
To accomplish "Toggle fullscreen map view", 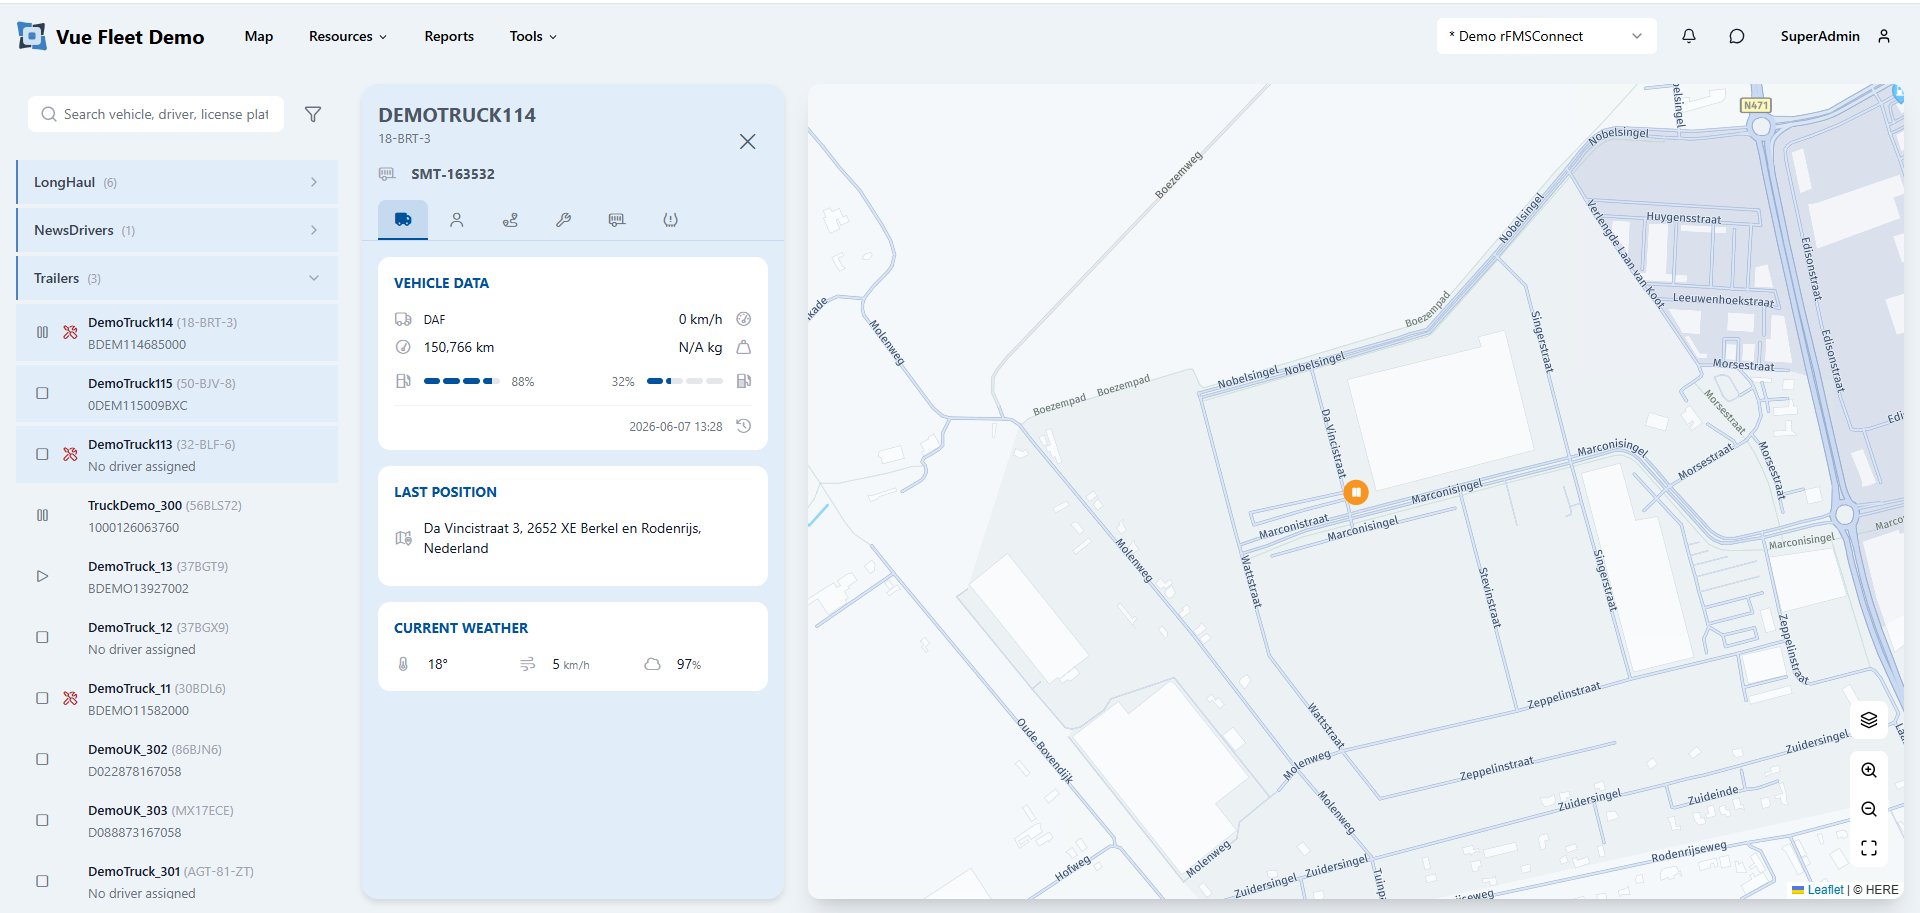I will (x=1869, y=848).
